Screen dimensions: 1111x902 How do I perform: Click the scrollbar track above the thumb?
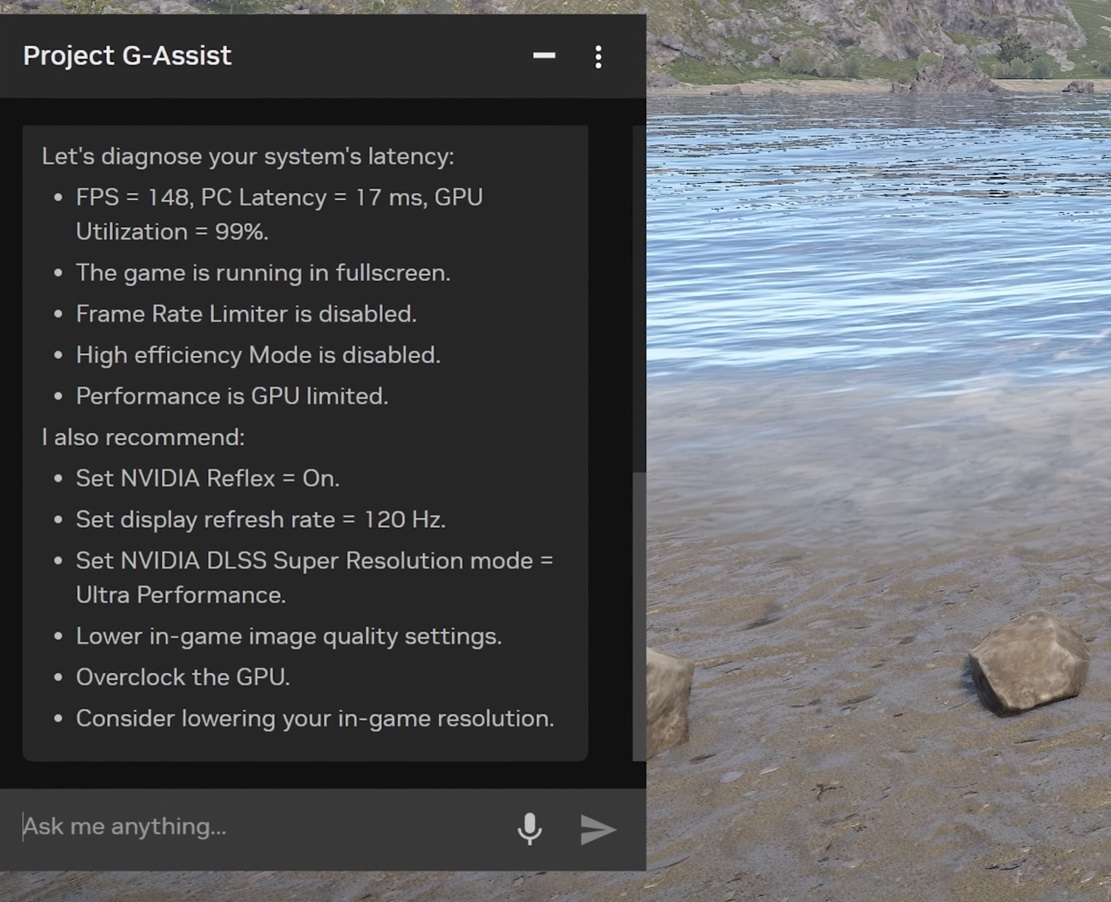point(639,300)
